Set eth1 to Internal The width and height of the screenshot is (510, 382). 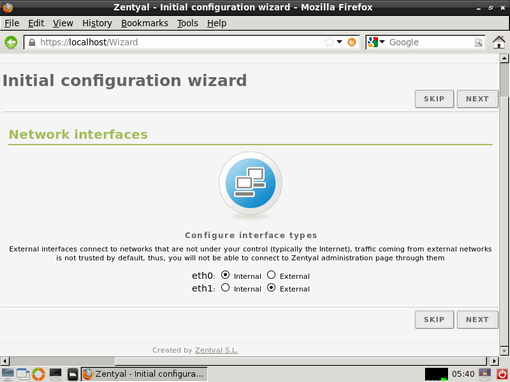[x=225, y=288]
